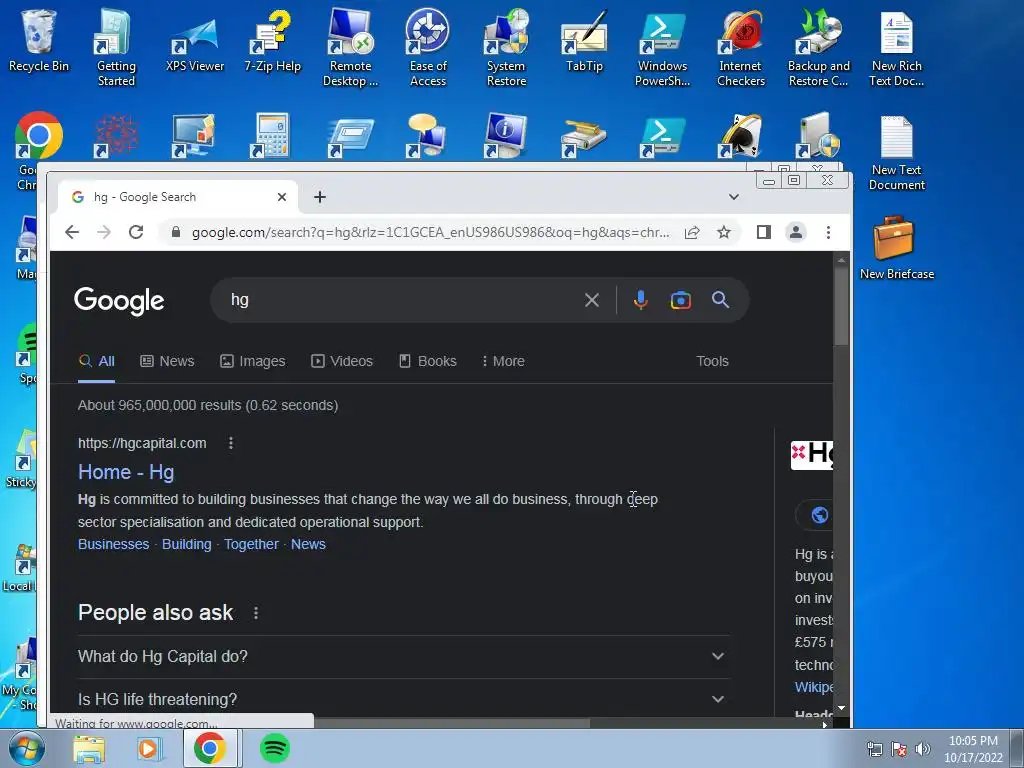Open the Tools search options
Image resolution: width=1024 pixels, height=768 pixels.
tap(712, 361)
